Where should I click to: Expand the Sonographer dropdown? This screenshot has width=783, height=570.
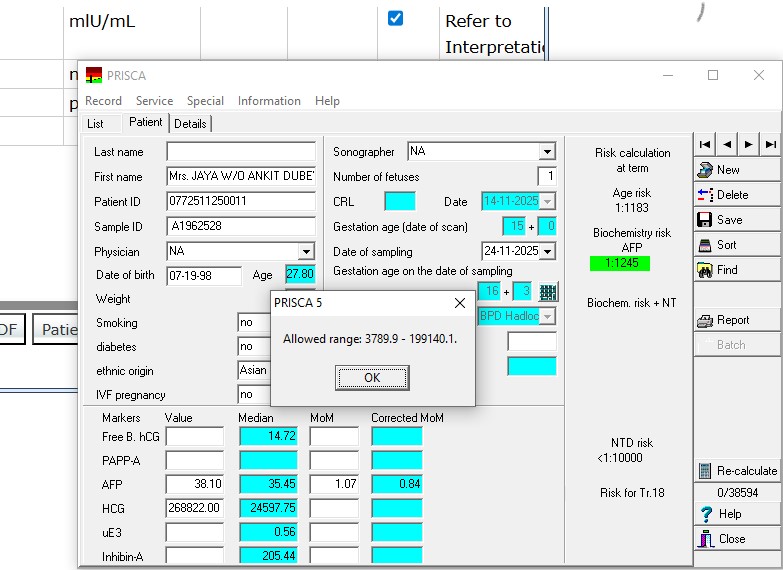547,152
